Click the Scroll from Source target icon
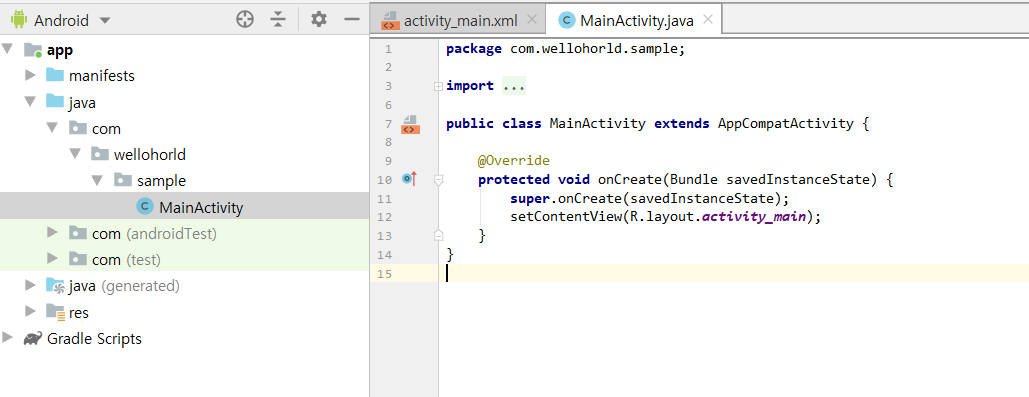Screen dimensions: 1029x397 (245, 20)
